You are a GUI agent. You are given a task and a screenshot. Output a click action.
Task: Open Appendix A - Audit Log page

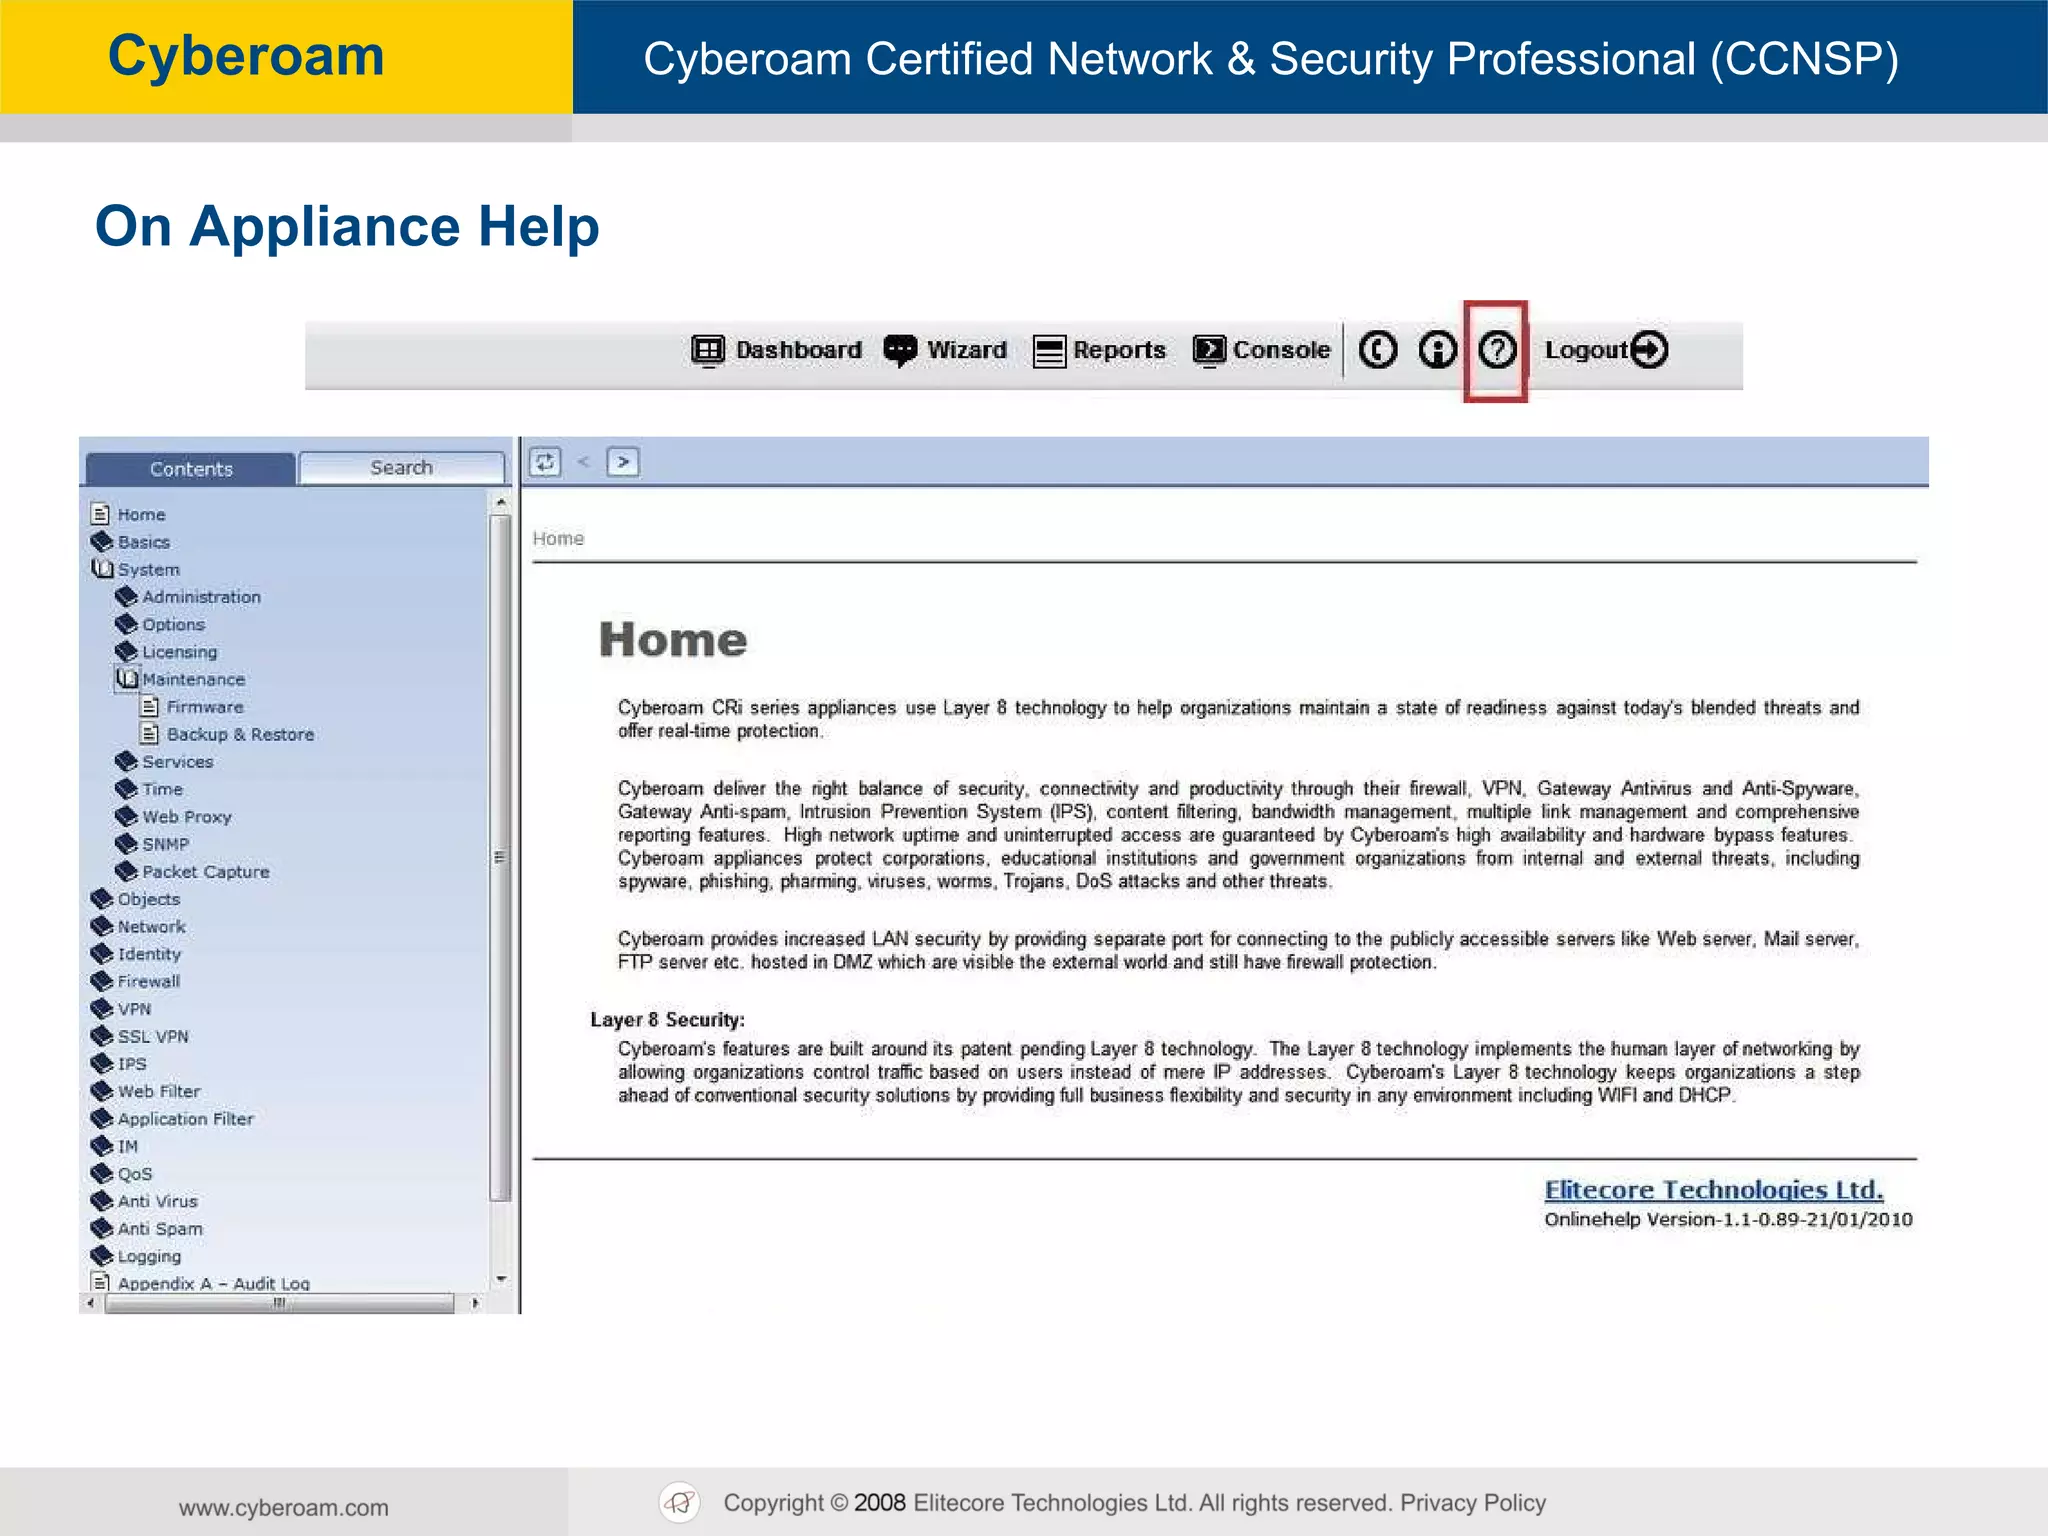pos(214,1283)
